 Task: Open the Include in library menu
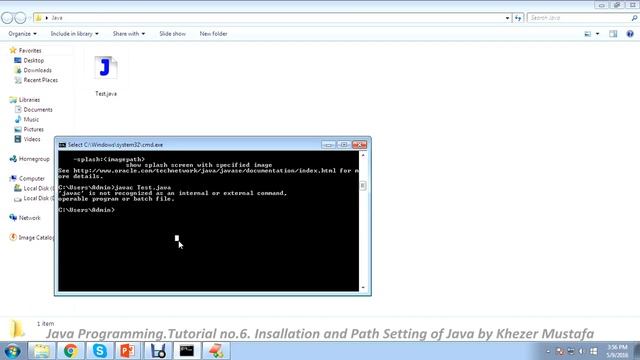74,34
